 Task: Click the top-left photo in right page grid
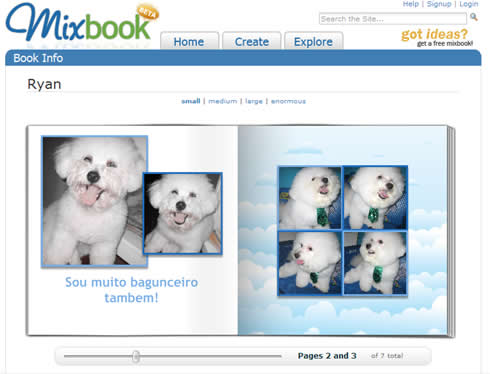[310, 198]
